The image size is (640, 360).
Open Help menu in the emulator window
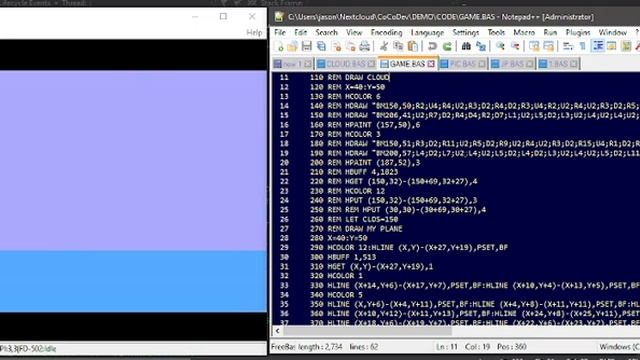(254, 33)
